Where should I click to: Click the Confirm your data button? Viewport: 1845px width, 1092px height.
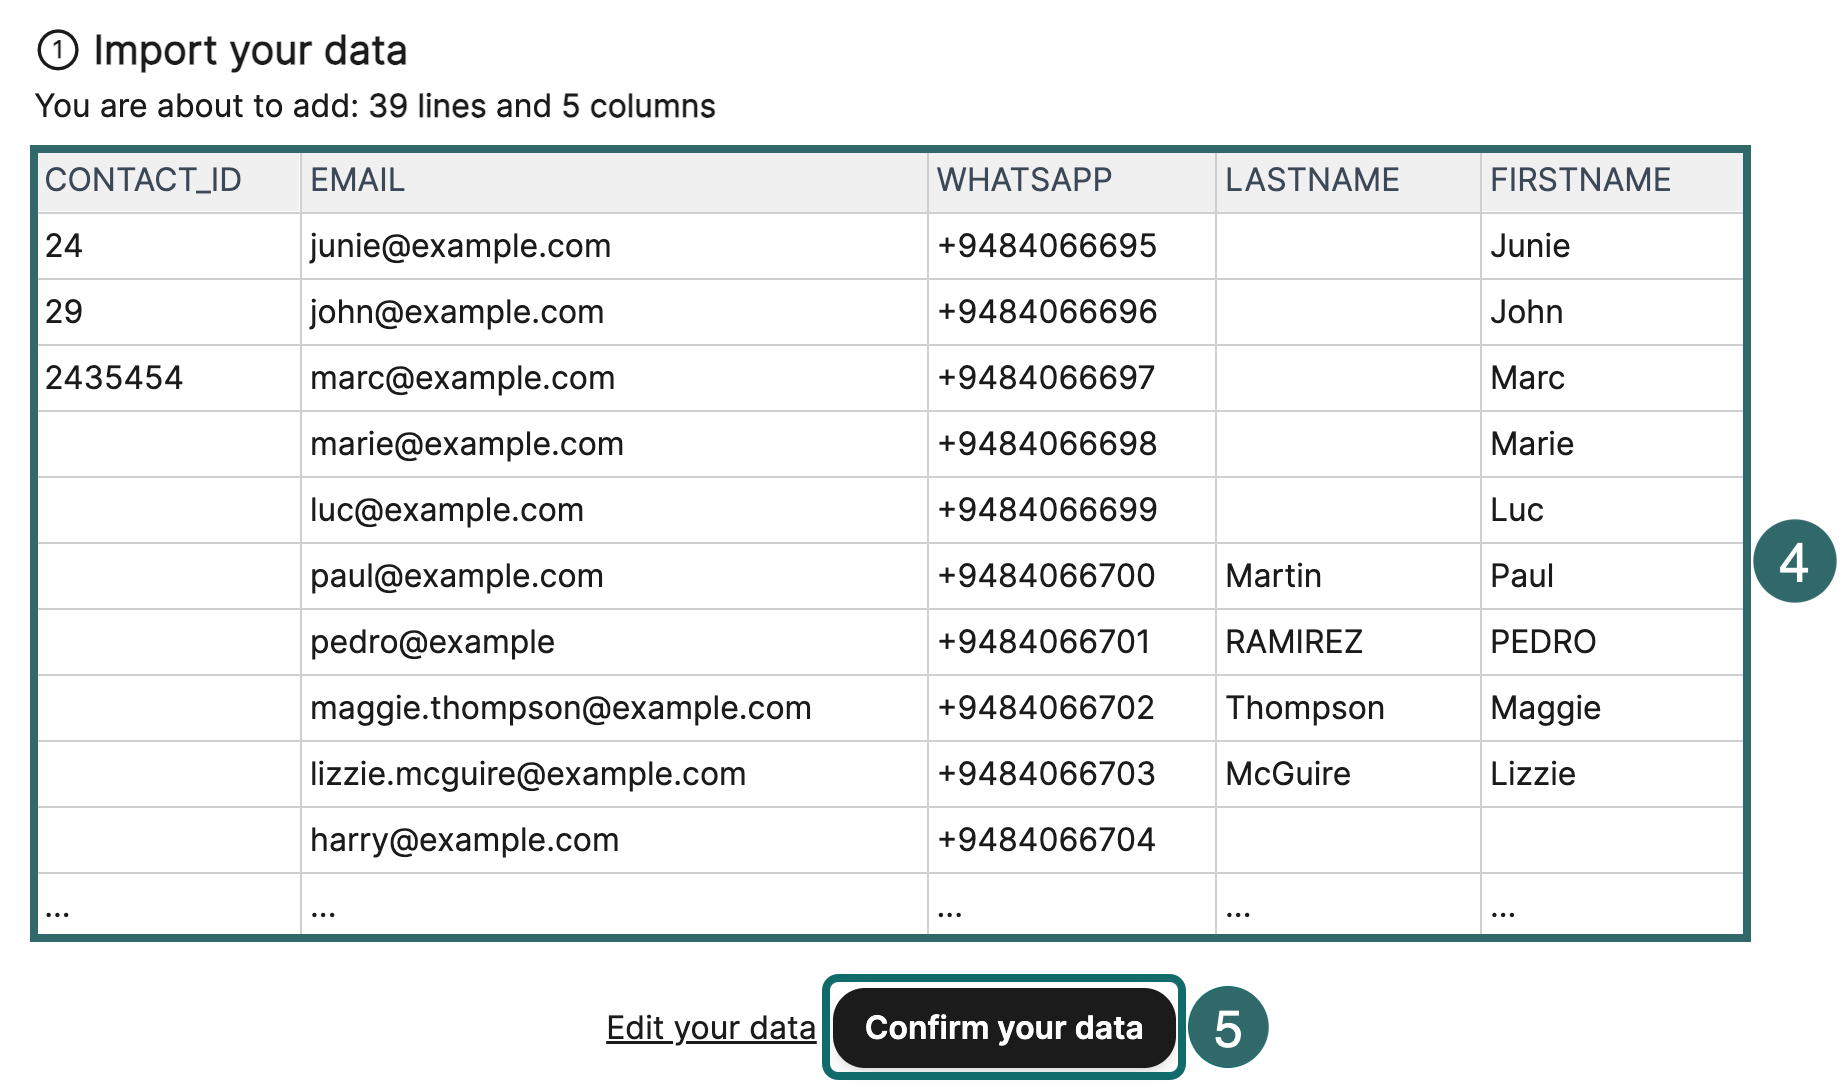[x=1003, y=1028]
